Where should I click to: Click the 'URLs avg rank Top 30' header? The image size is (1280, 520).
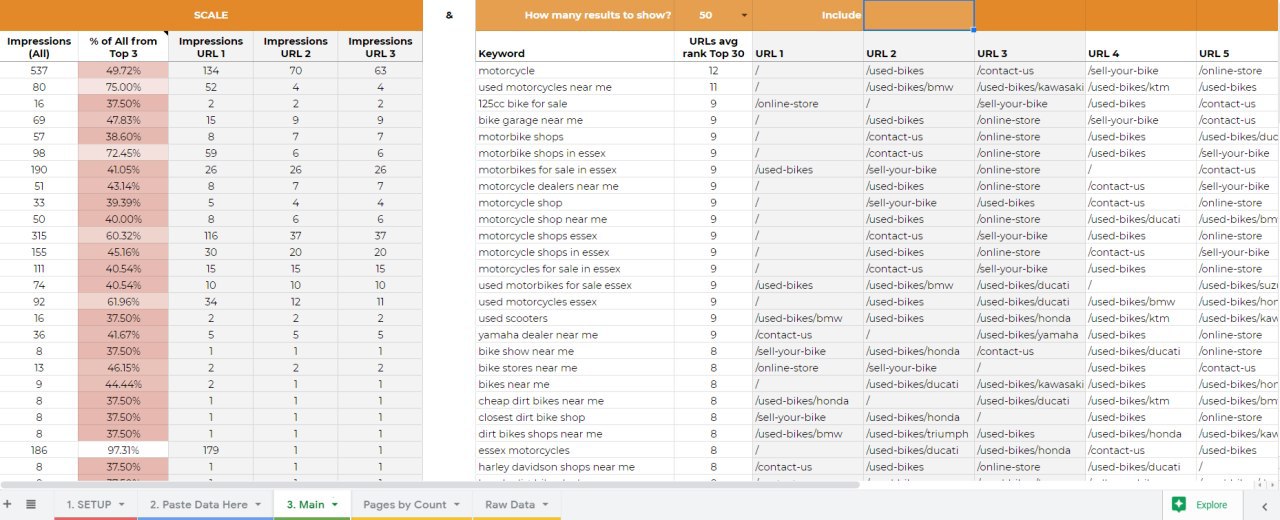pyautogui.click(x=713, y=47)
